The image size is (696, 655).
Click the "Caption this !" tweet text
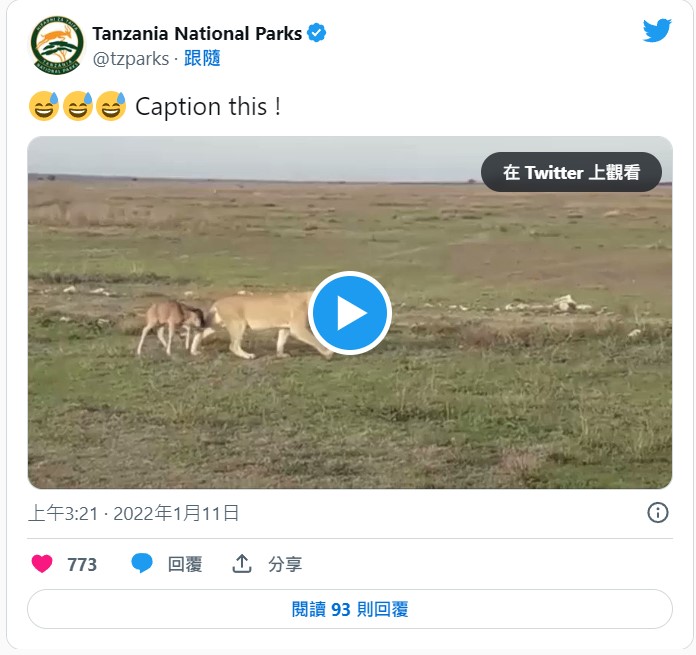click(x=208, y=106)
